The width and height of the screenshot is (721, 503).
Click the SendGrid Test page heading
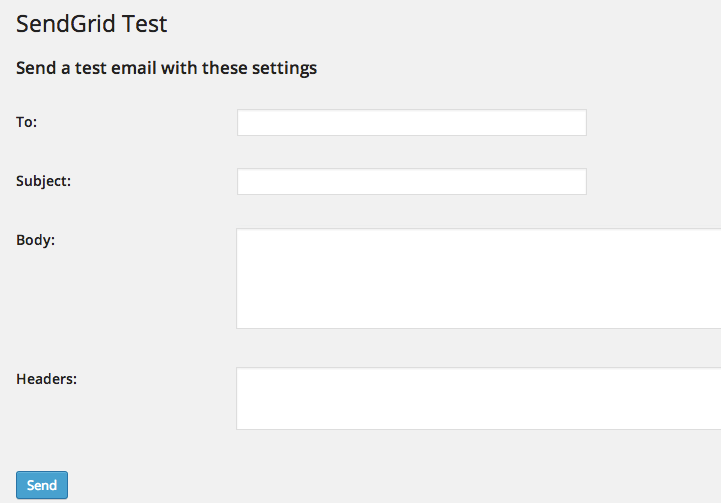click(x=92, y=22)
